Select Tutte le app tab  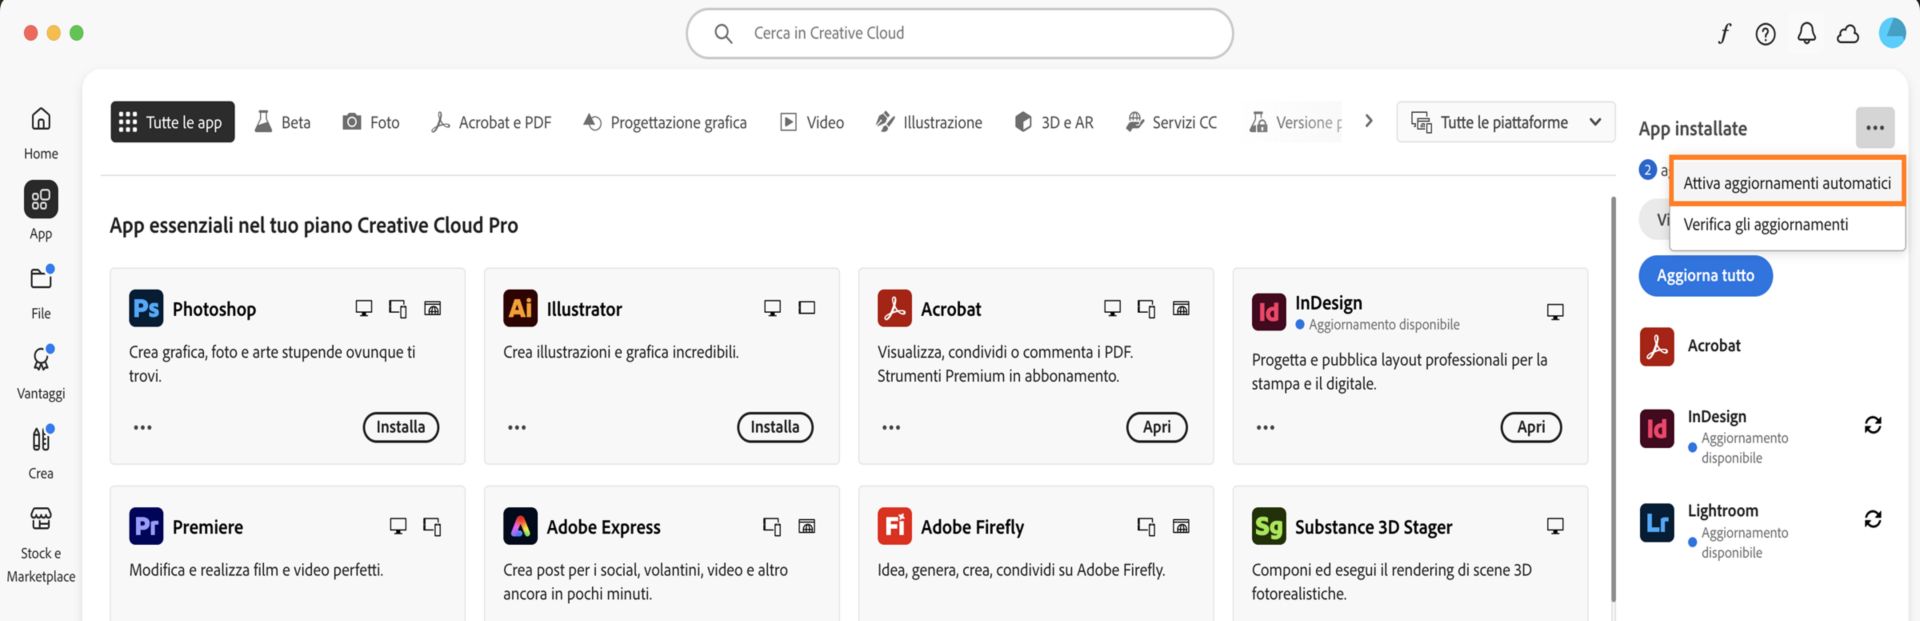pyautogui.click(x=172, y=122)
